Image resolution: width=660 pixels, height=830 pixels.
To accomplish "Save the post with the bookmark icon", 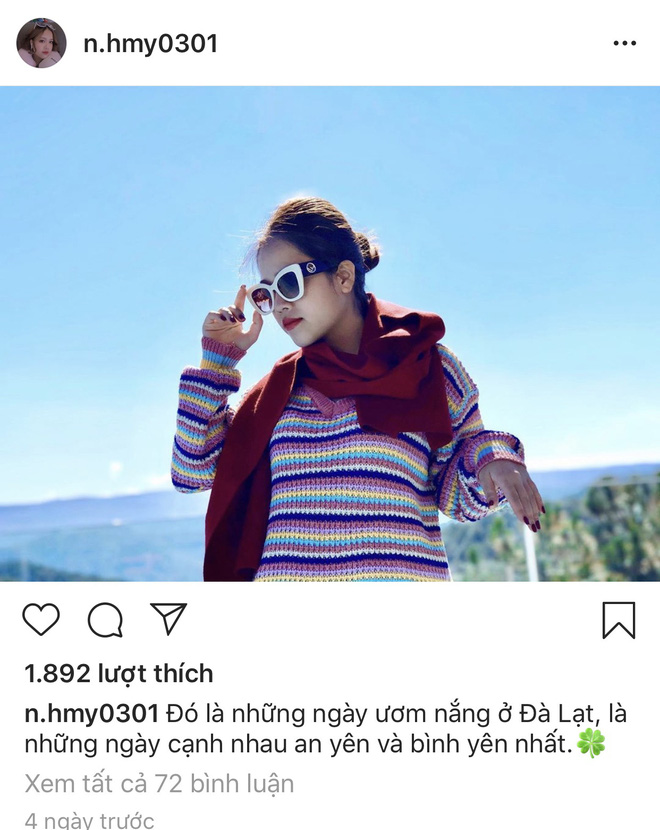I will point(619,620).
